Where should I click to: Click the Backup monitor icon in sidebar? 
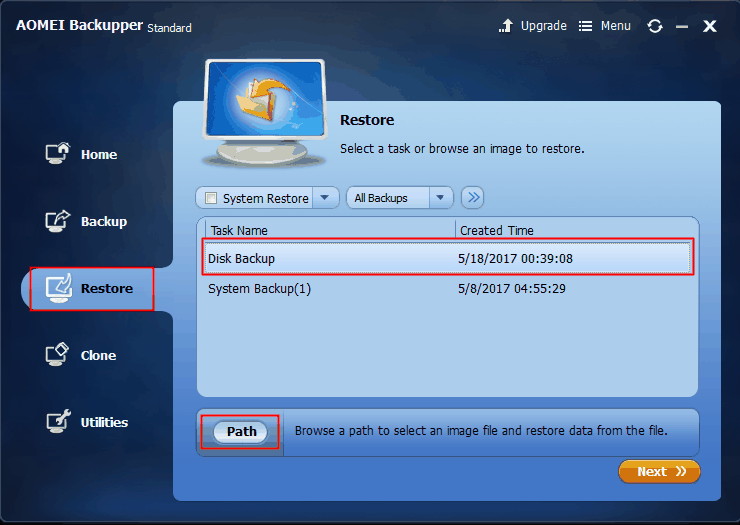(x=58, y=220)
